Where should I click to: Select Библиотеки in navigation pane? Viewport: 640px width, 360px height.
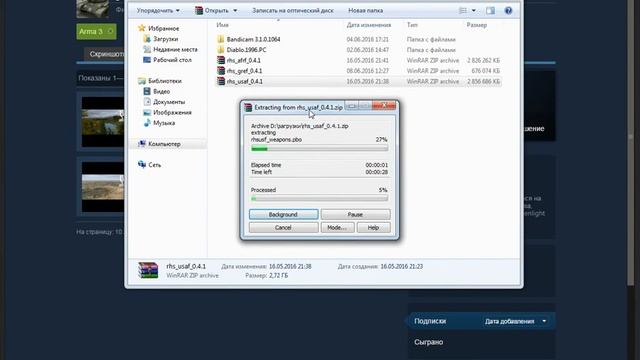tap(165, 81)
